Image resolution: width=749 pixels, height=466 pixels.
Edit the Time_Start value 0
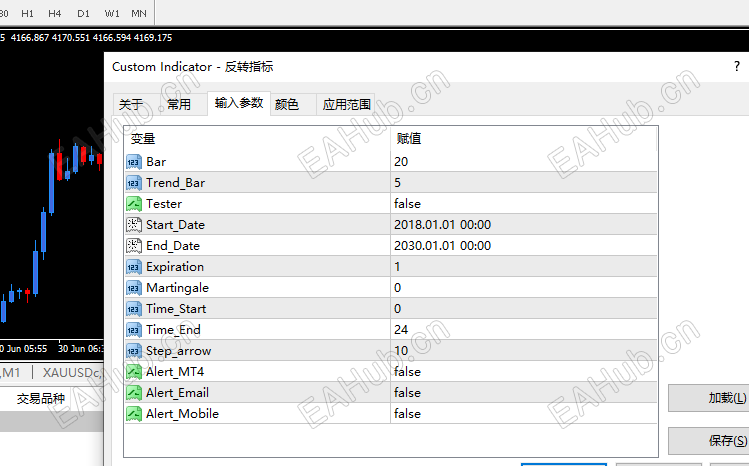click(524, 309)
